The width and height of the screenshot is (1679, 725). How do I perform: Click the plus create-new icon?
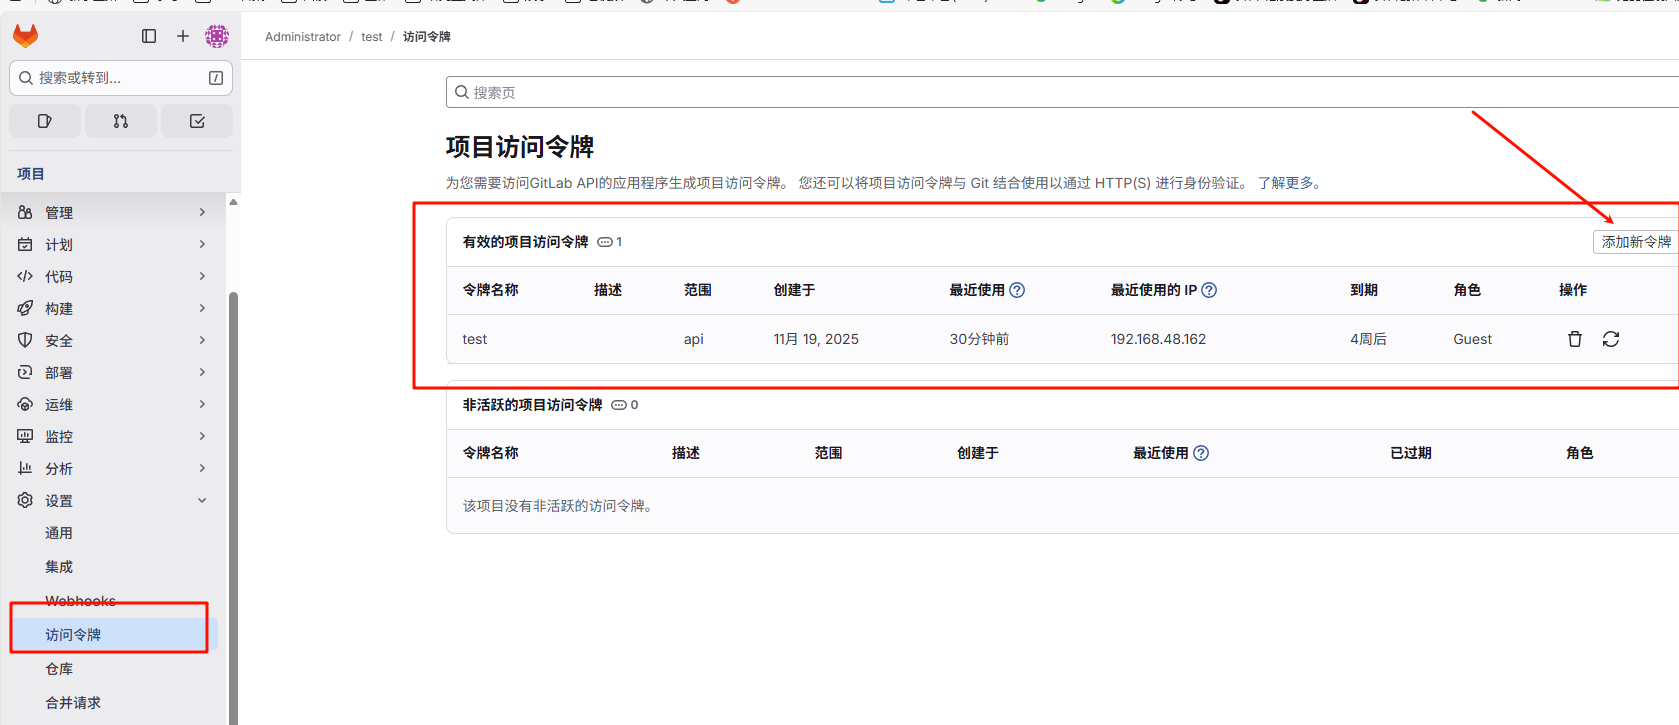(x=183, y=36)
